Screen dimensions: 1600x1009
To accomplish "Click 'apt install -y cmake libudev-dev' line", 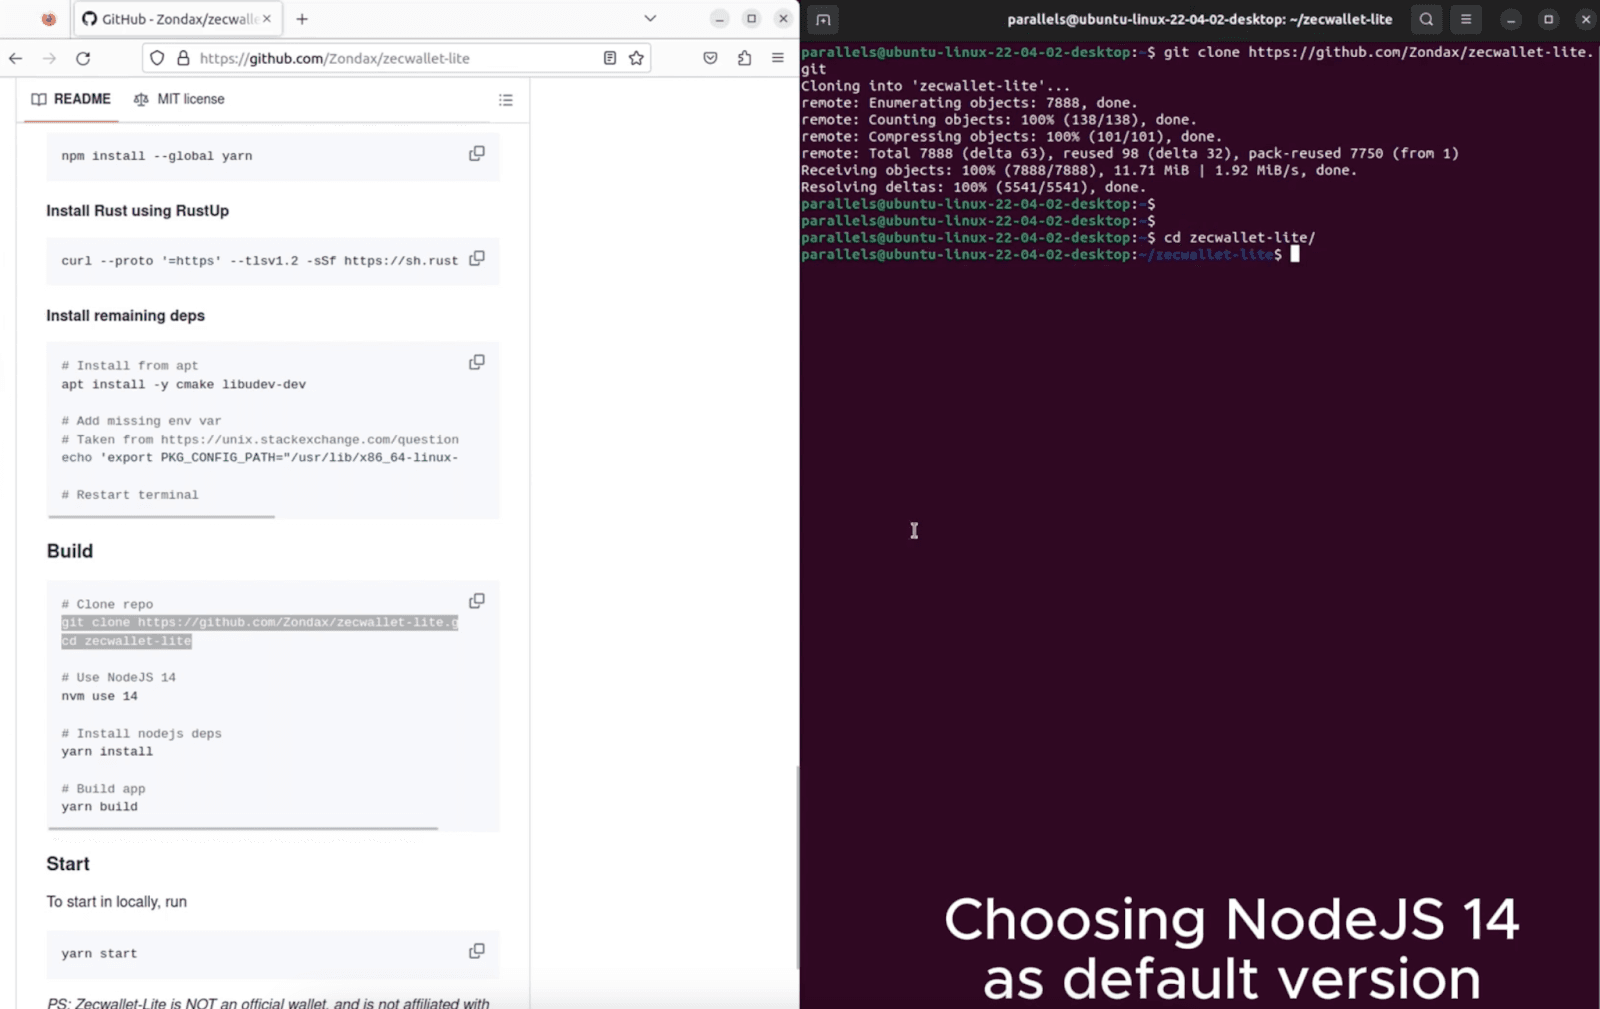I will 183,384.
